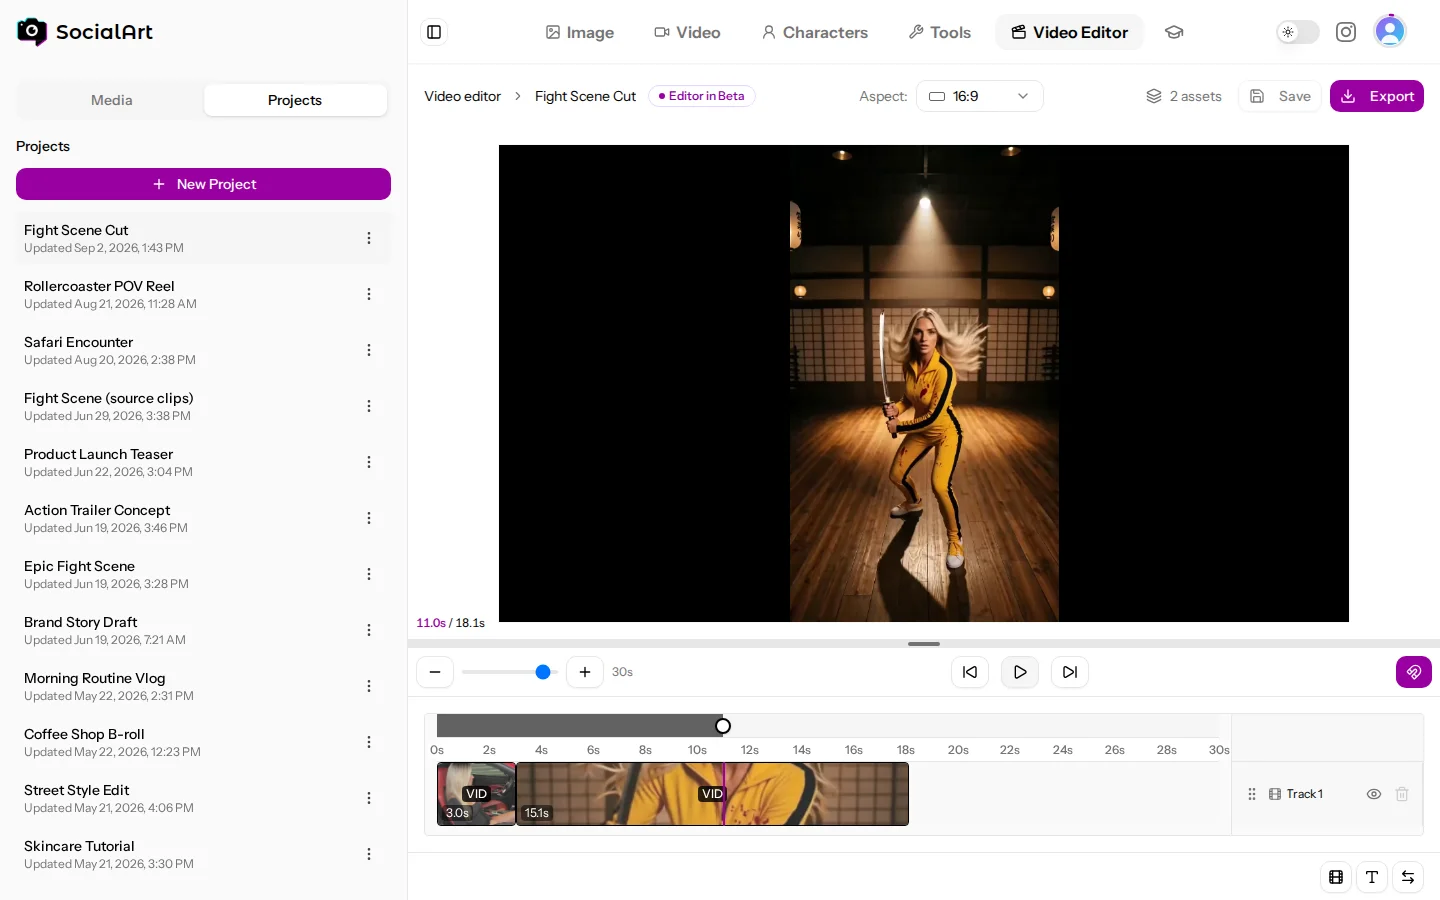Open the graduation cap tutorials icon
This screenshot has height=900, width=1440.
click(x=1174, y=32)
